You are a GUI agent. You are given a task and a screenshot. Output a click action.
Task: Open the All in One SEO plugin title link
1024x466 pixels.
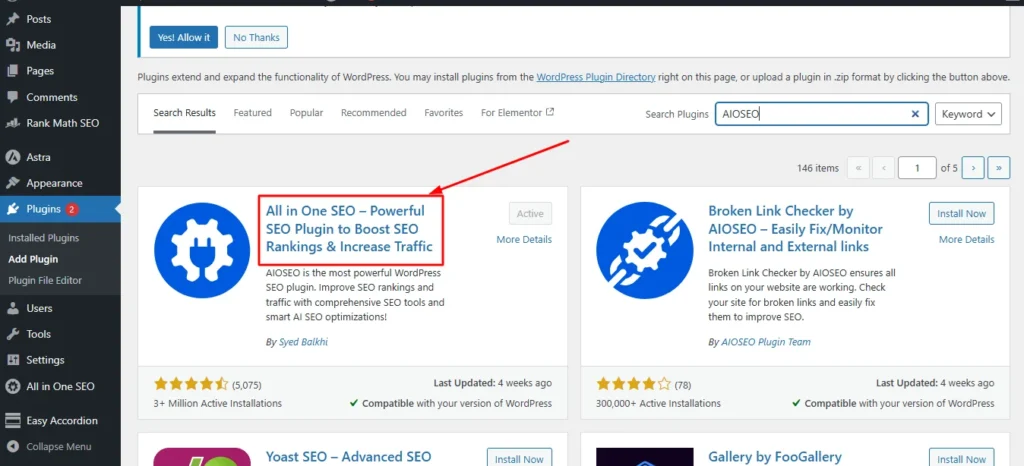(x=349, y=229)
